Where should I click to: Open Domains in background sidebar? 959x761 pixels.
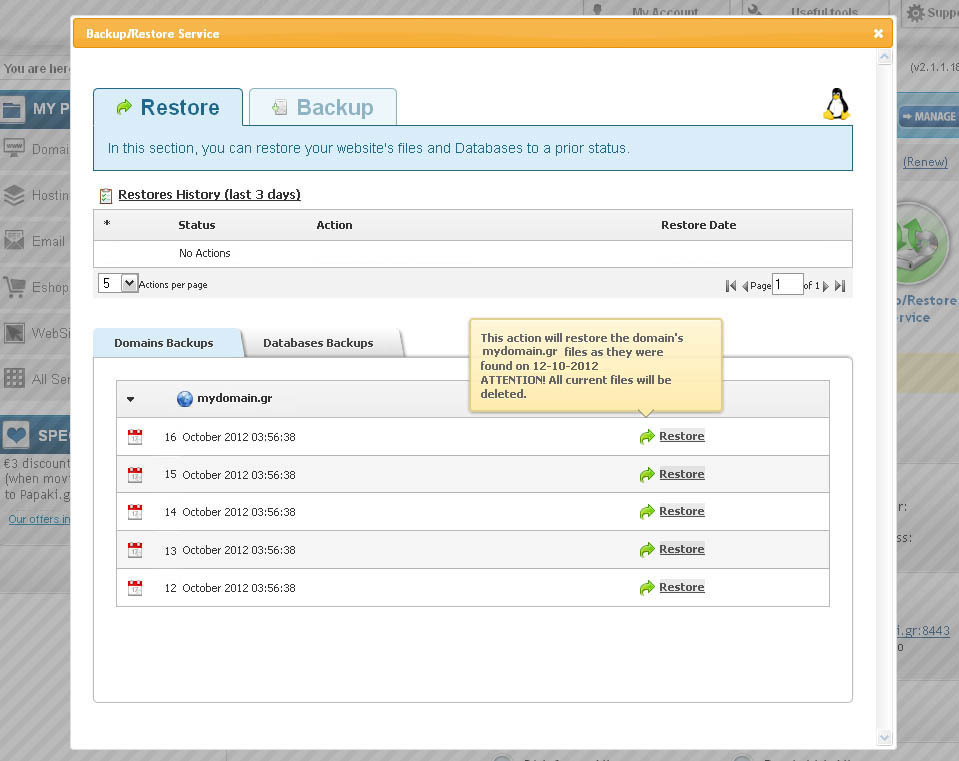[x=35, y=149]
